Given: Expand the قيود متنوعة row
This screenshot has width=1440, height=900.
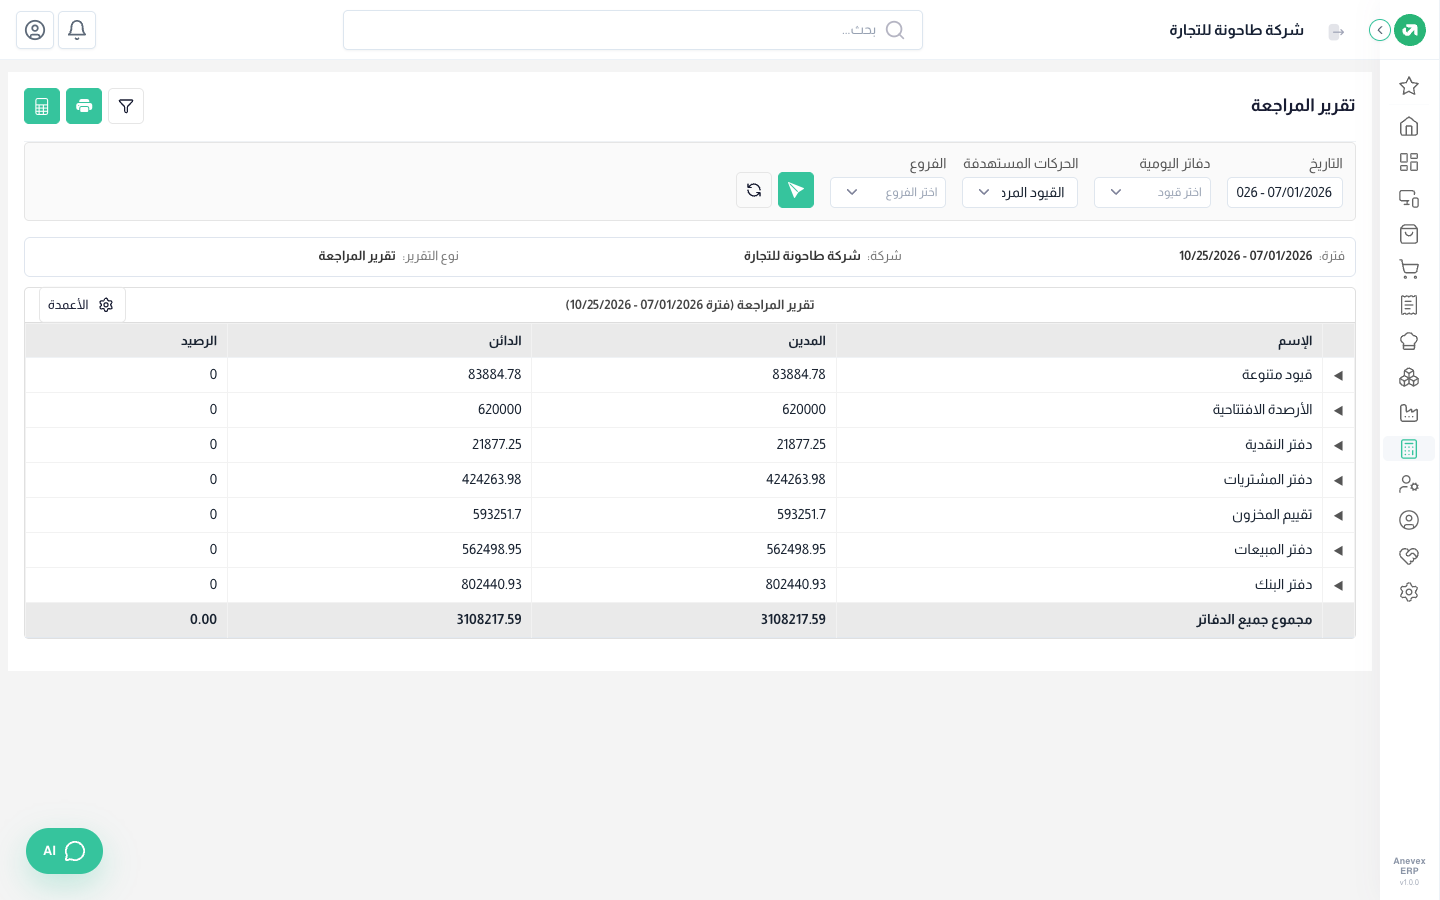Looking at the screenshot, I should (x=1338, y=375).
